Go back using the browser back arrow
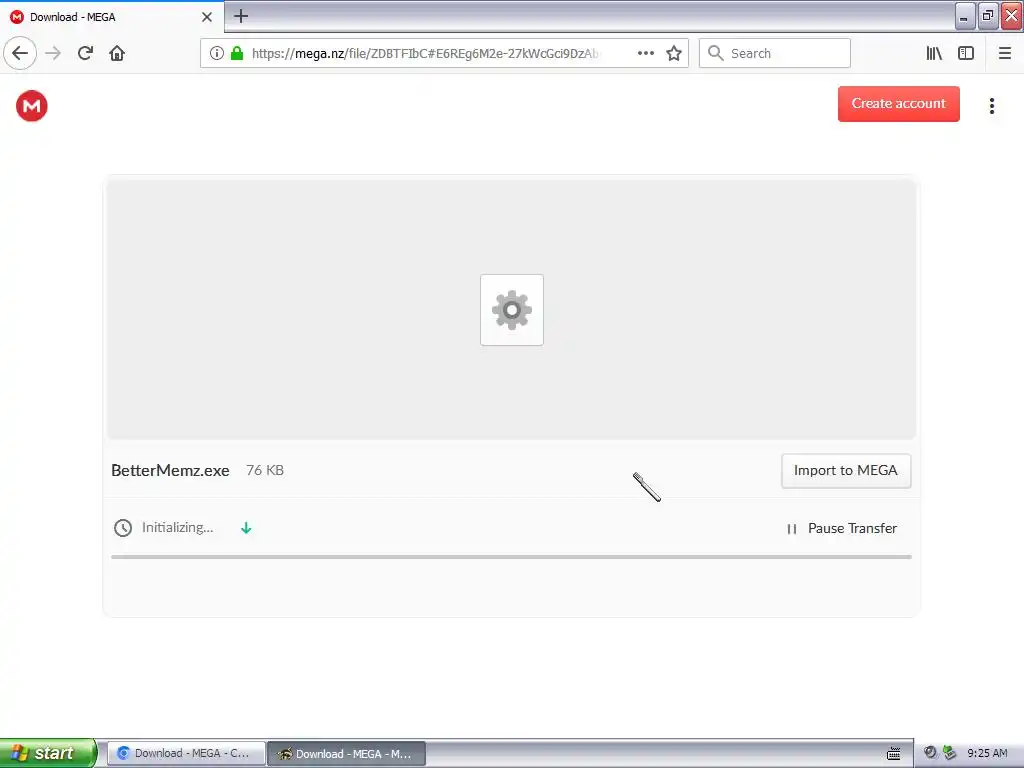Image resolution: width=1024 pixels, height=768 pixels. (x=20, y=53)
